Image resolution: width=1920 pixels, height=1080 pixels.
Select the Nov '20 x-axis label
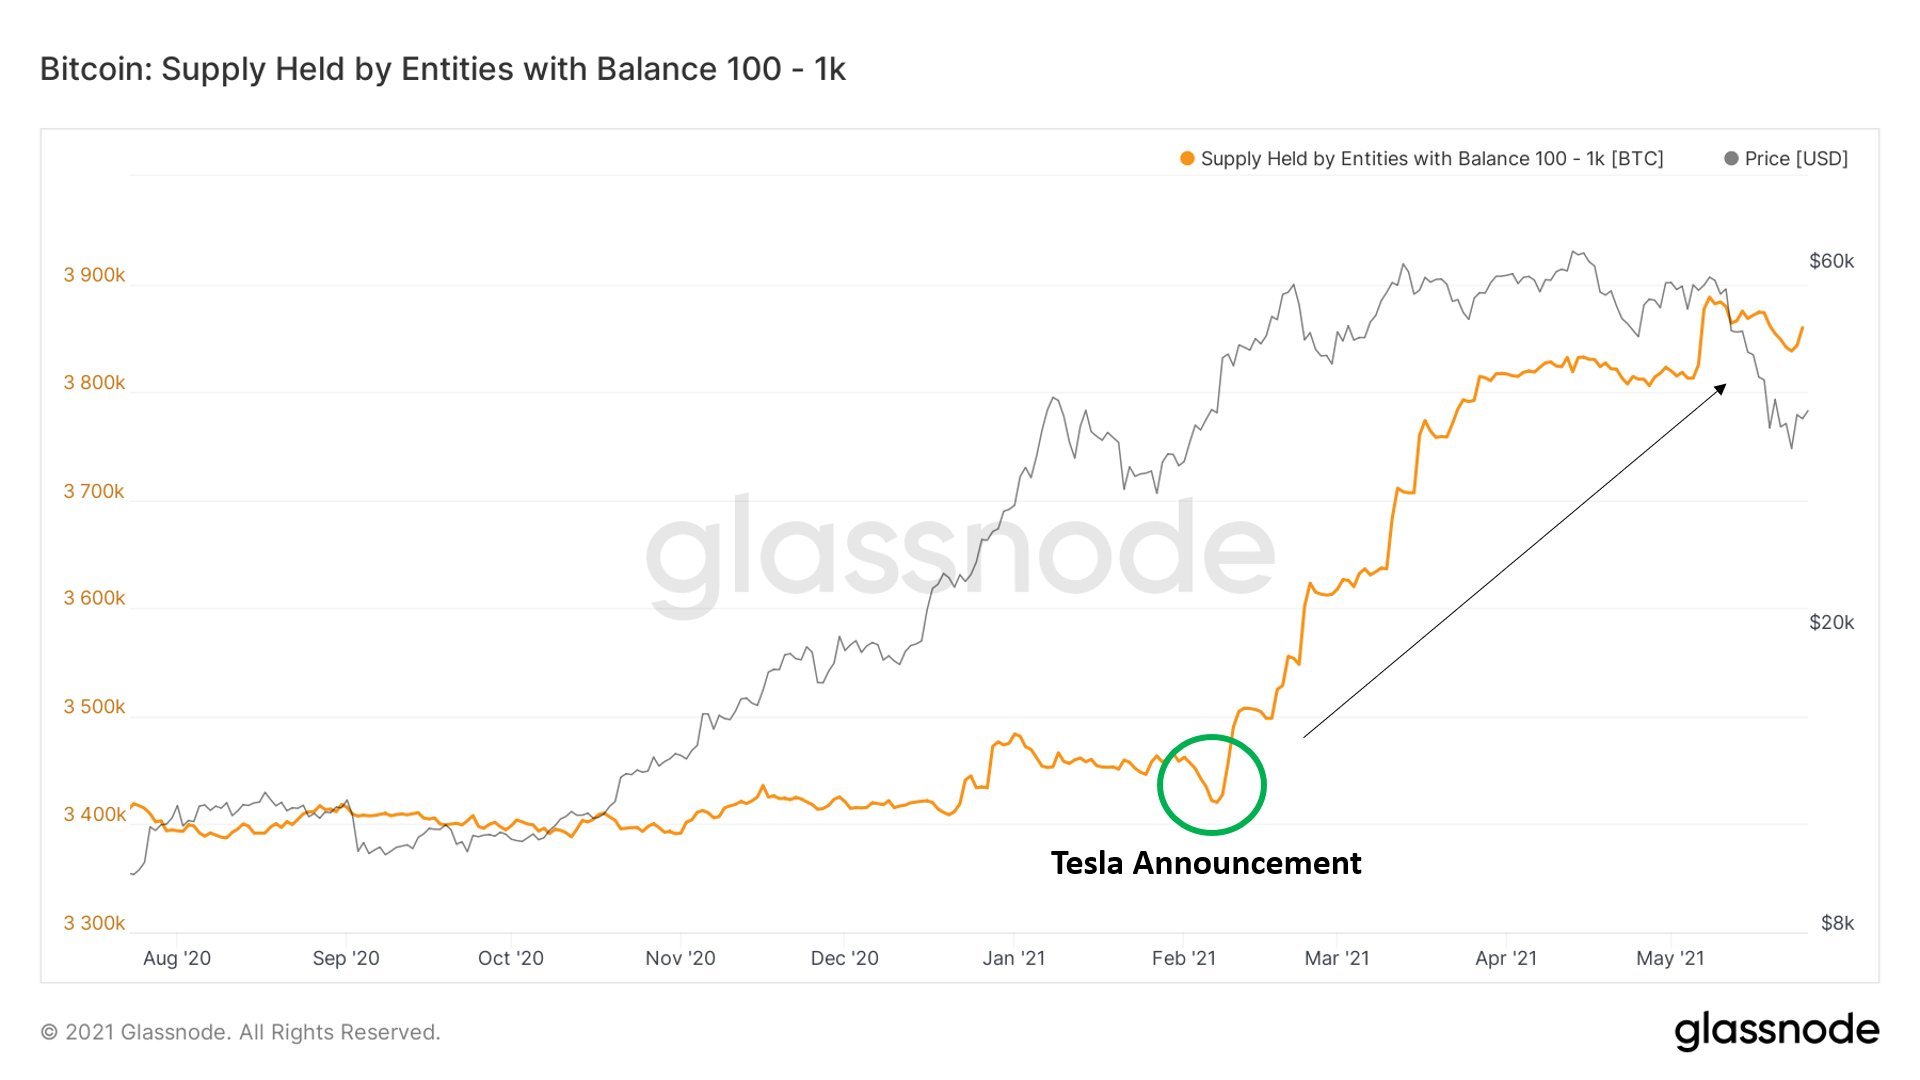(x=680, y=958)
